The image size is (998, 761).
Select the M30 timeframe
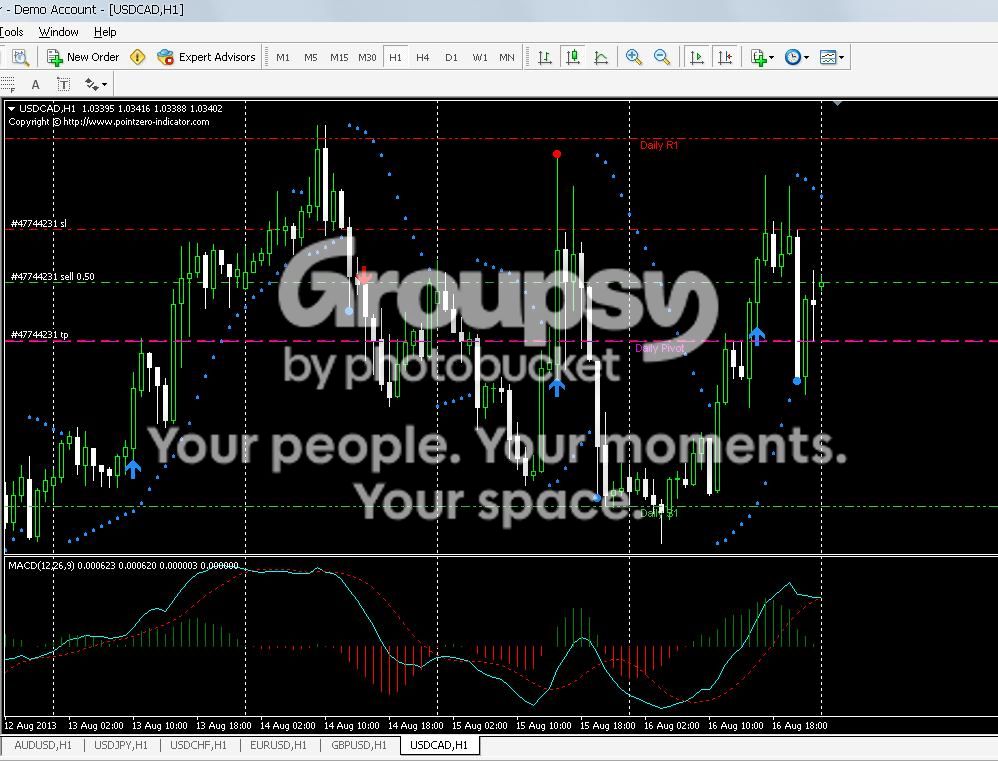367,57
